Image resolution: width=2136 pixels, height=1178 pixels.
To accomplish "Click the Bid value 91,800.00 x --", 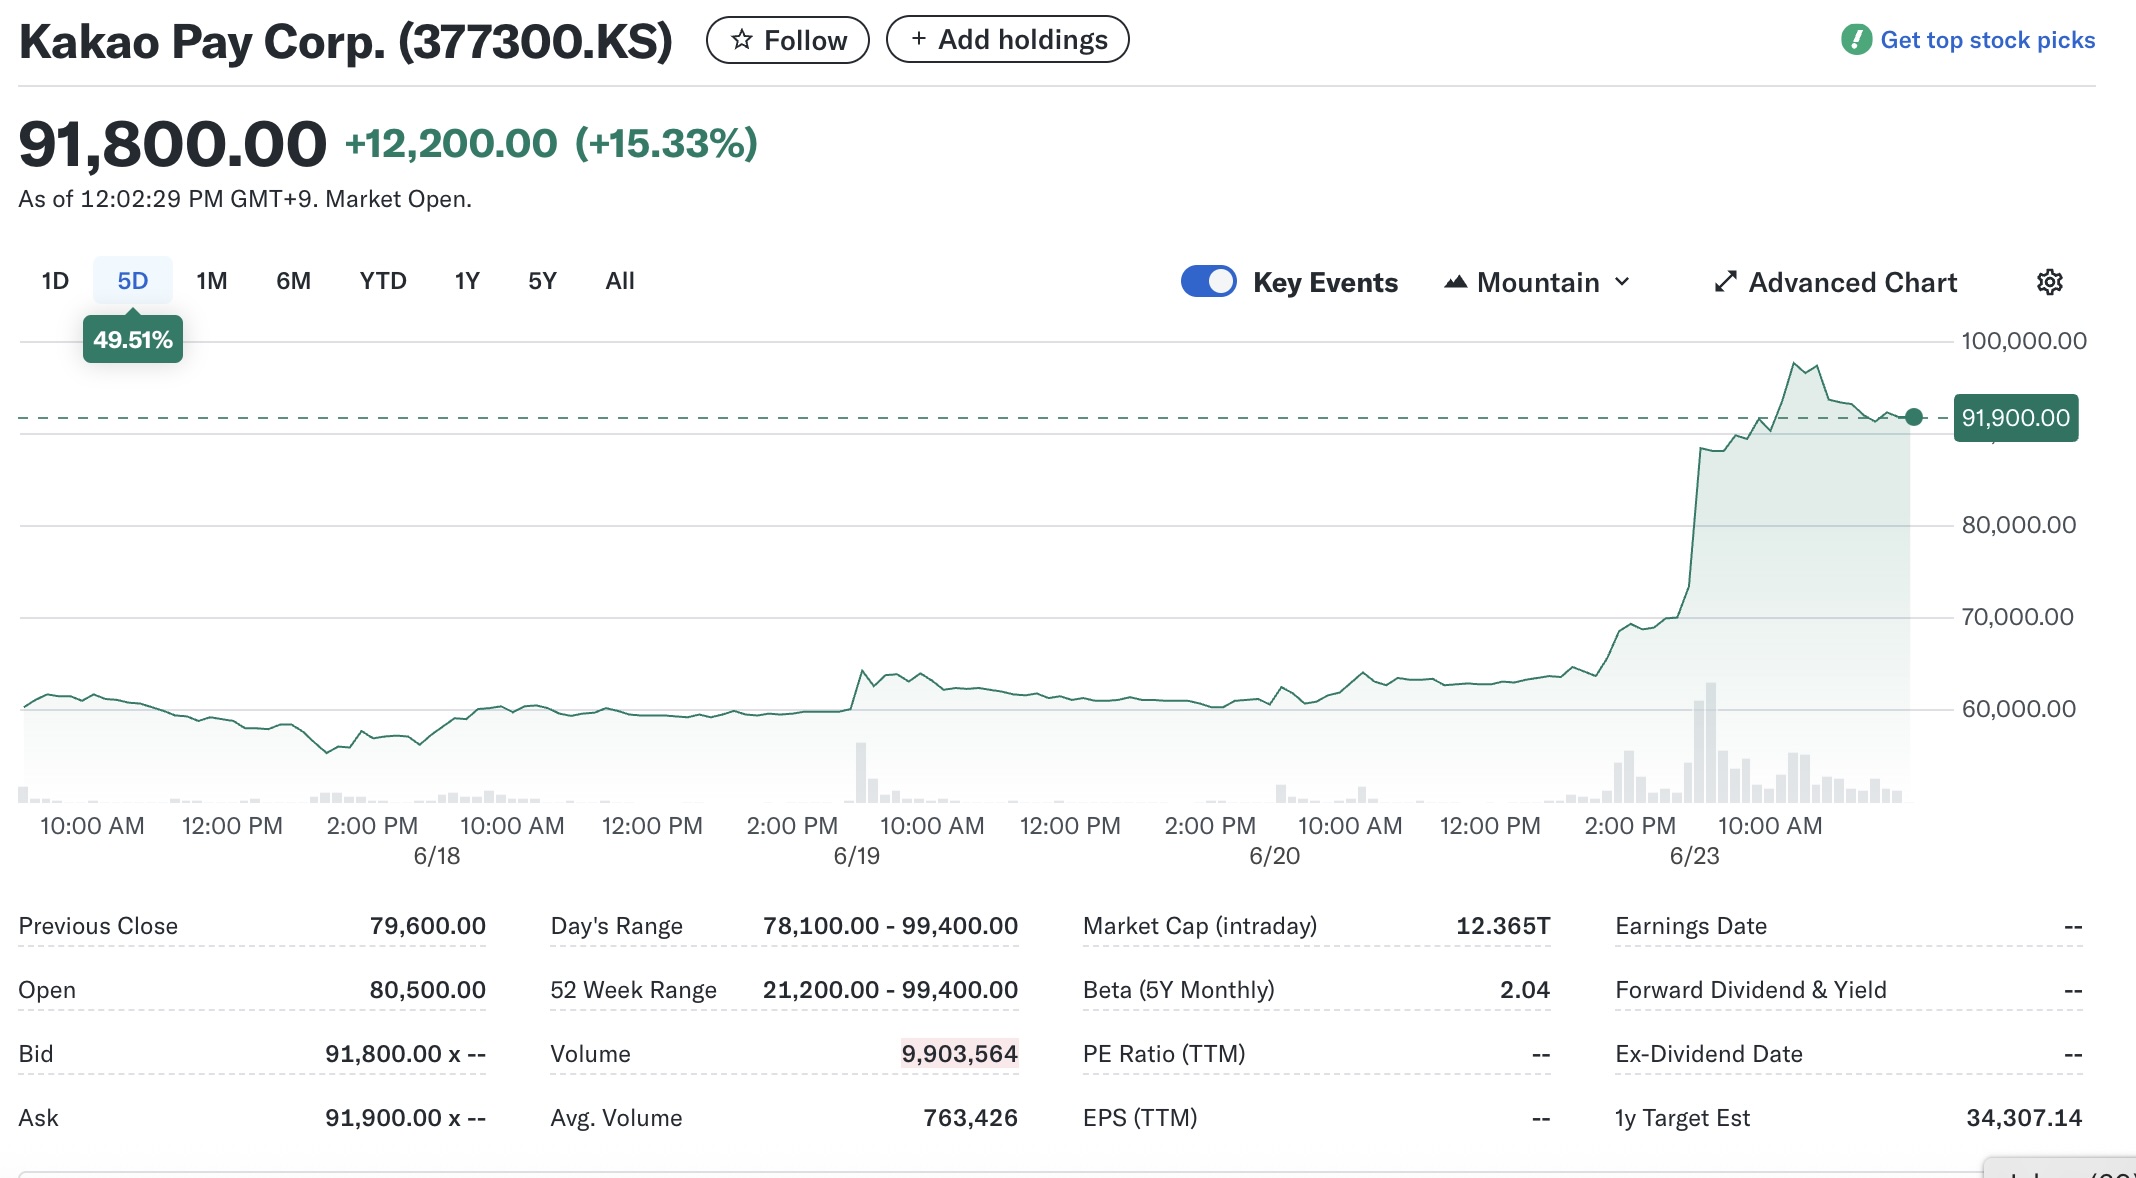I will tap(406, 1054).
